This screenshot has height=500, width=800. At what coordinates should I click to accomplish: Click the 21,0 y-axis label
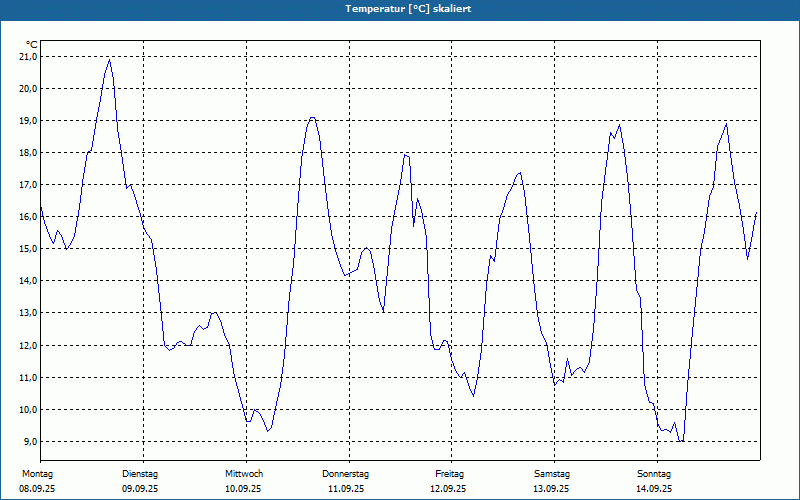tap(29, 57)
